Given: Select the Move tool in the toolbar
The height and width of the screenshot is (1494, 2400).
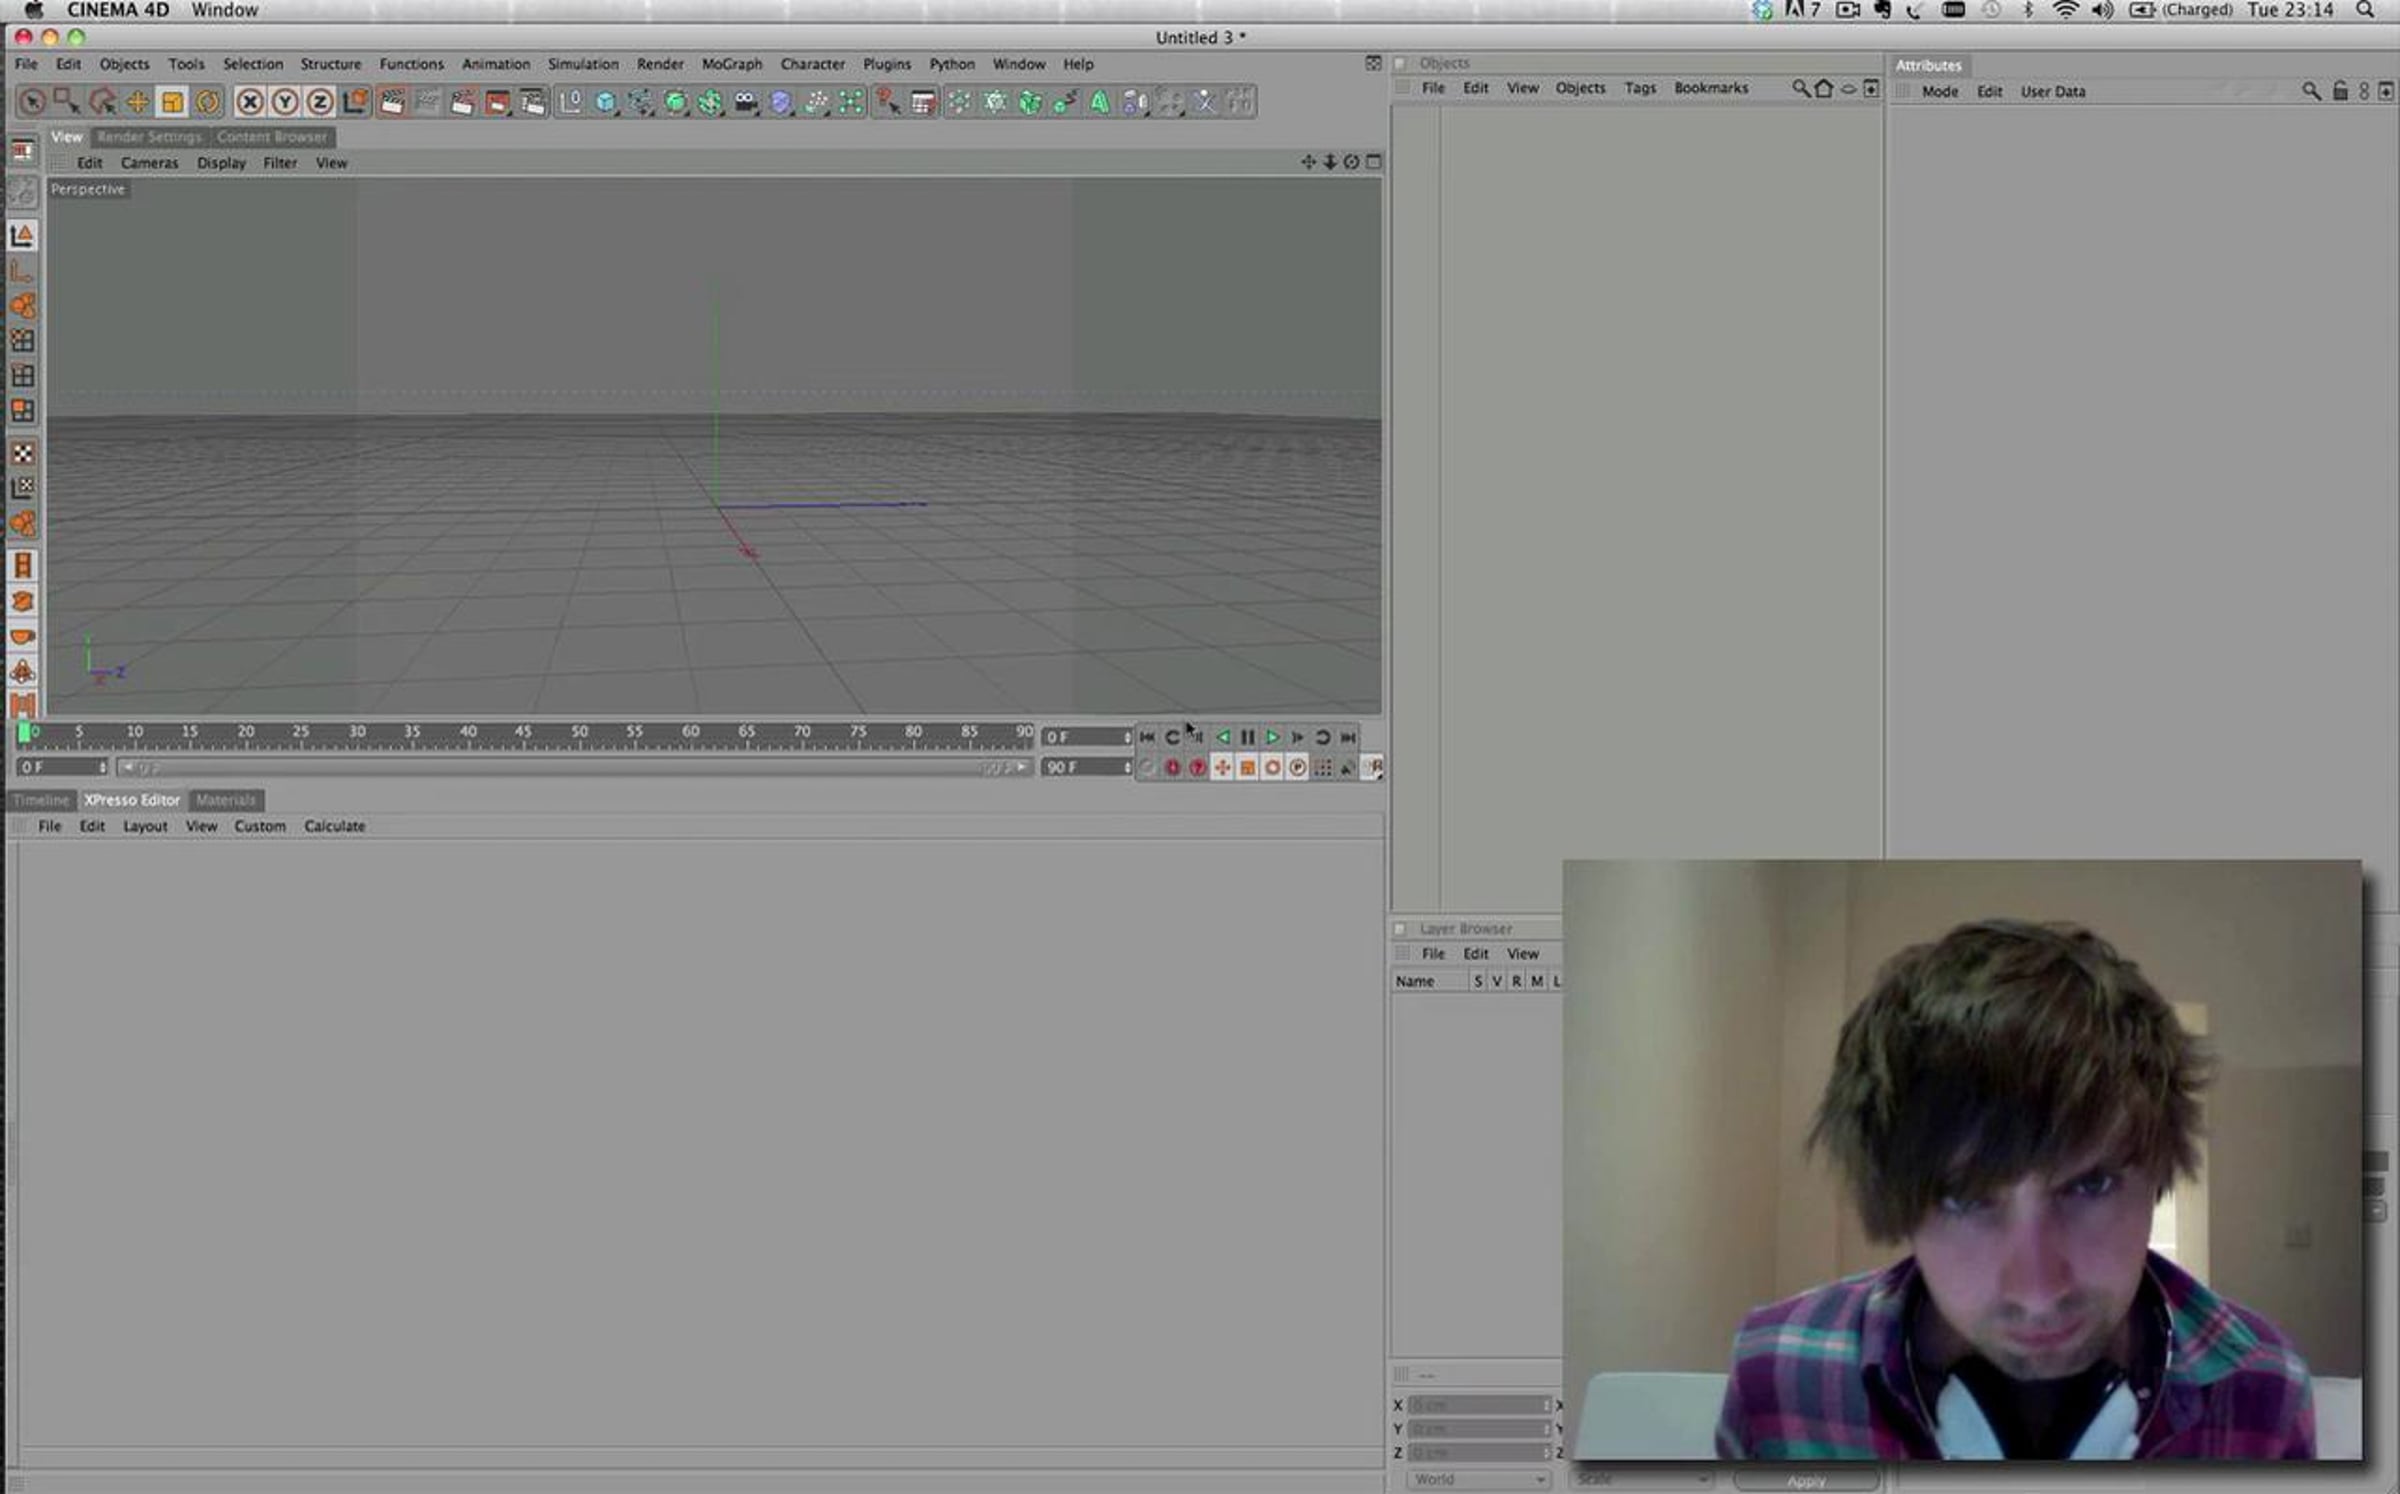Looking at the screenshot, I should (x=137, y=102).
